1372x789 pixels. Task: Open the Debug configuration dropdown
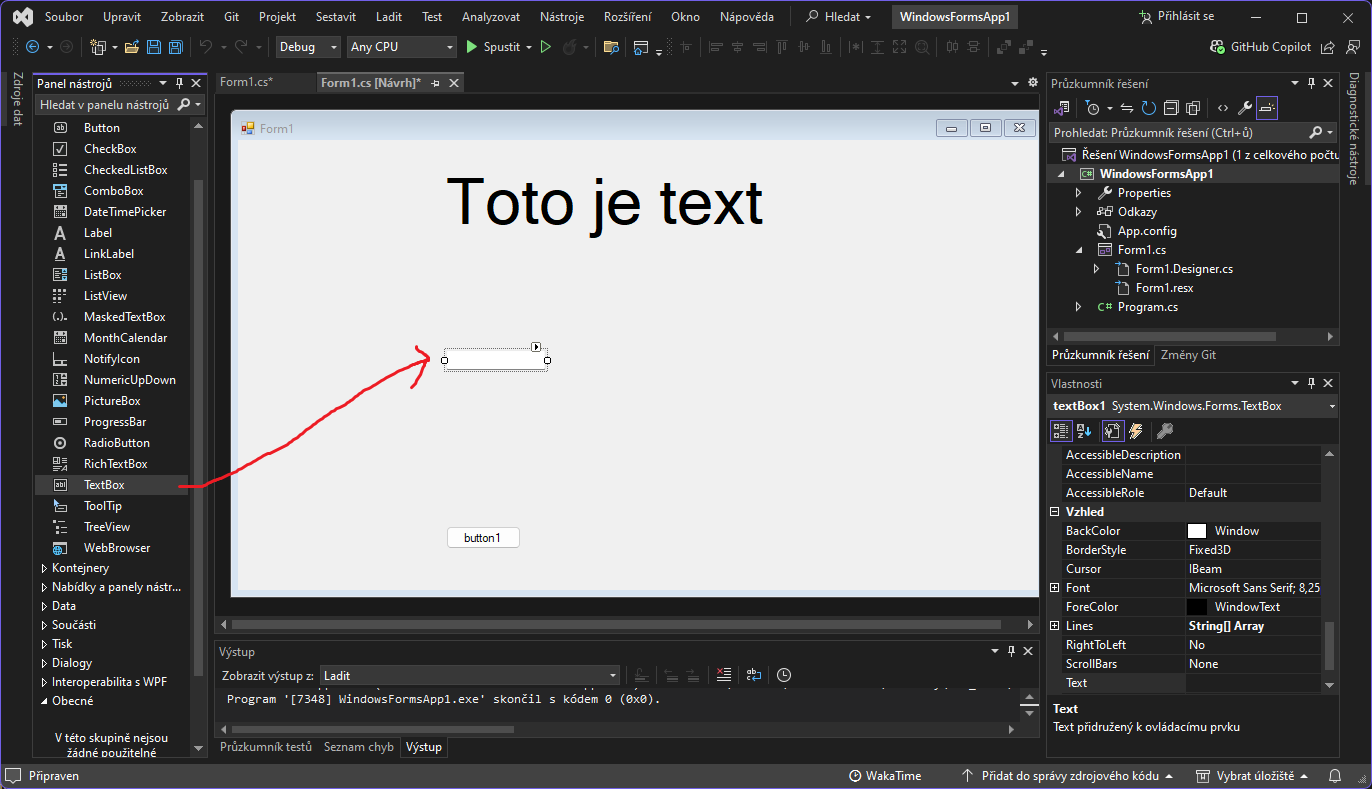(309, 47)
